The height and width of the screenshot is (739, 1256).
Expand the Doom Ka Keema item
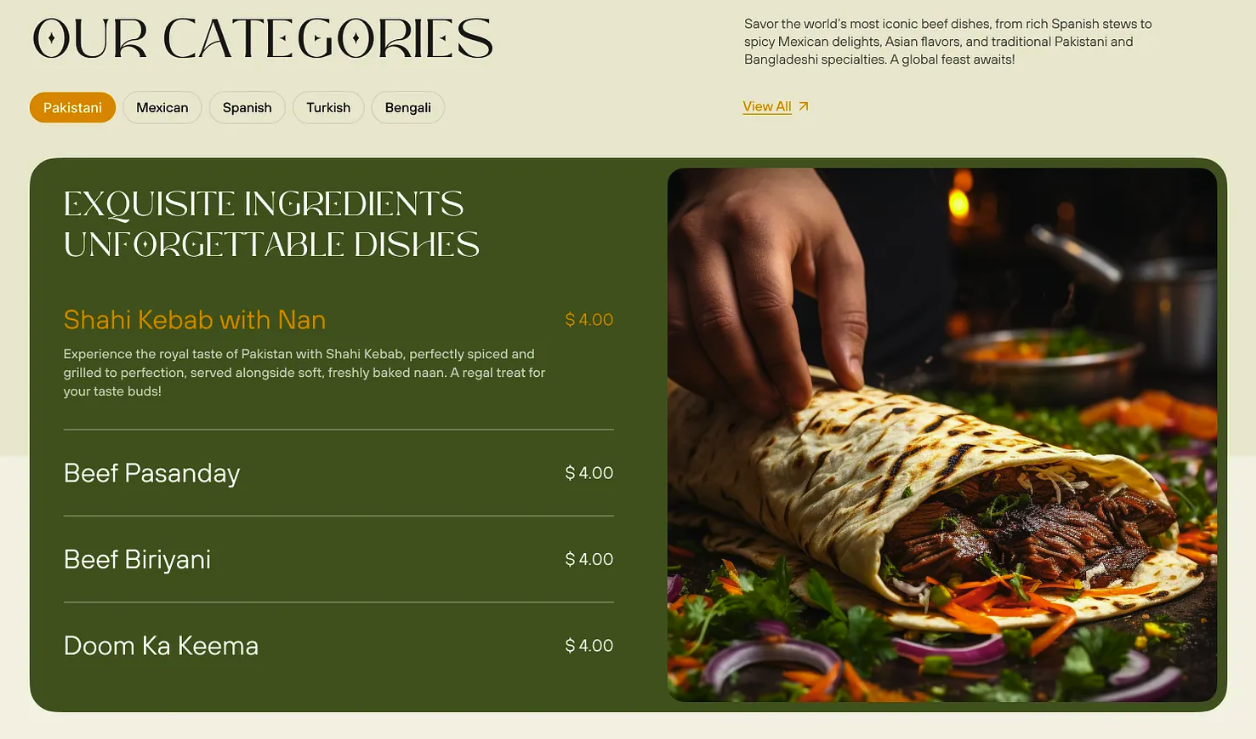pyautogui.click(x=338, y=645)
